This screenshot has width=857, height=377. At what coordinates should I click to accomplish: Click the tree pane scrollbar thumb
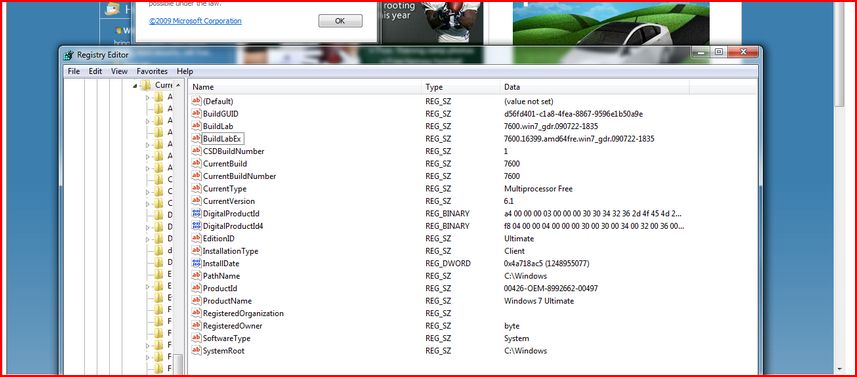[178, 364]
